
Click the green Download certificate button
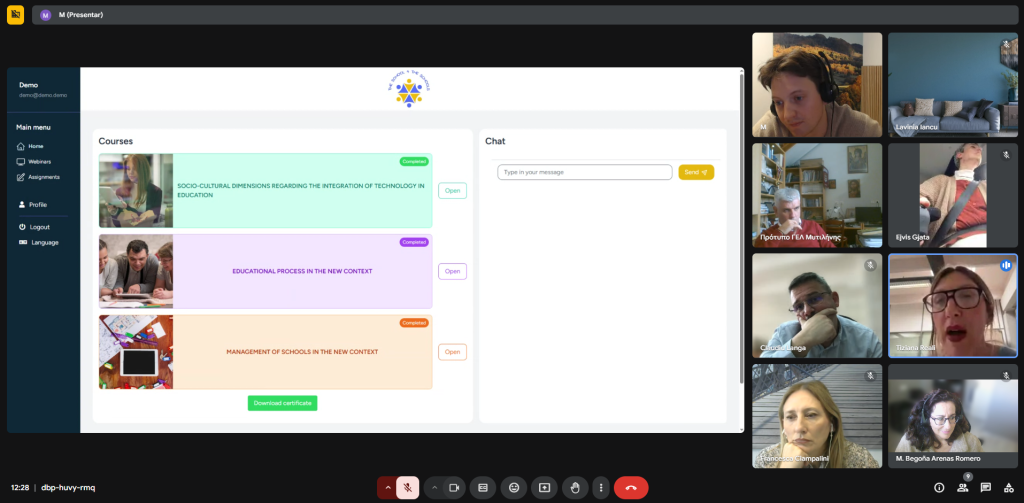click(x=282, y=403)
